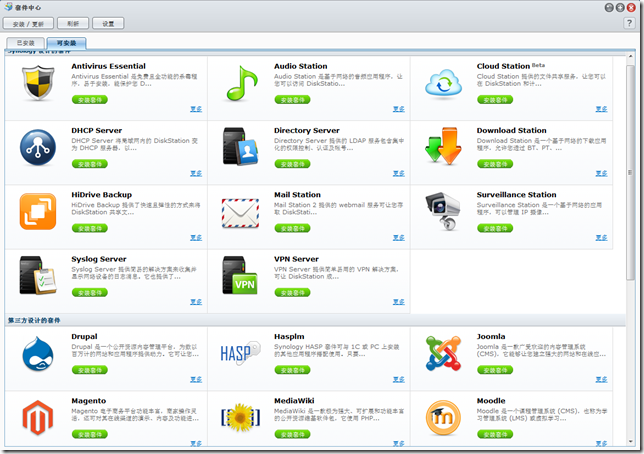Click the HiDrive Backup orange icon
The image size is (644, 454).
(x=38, y=212)
